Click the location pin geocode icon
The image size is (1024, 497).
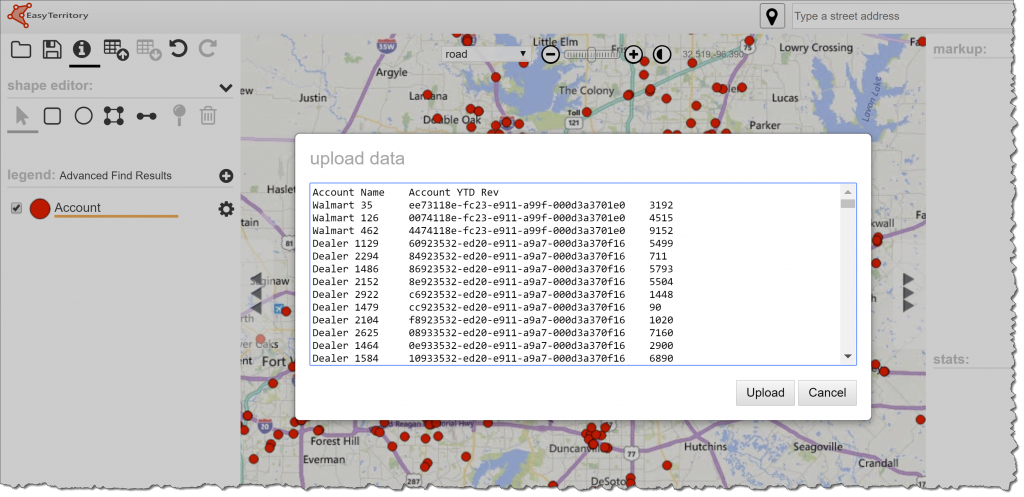[x=772, y=16]
